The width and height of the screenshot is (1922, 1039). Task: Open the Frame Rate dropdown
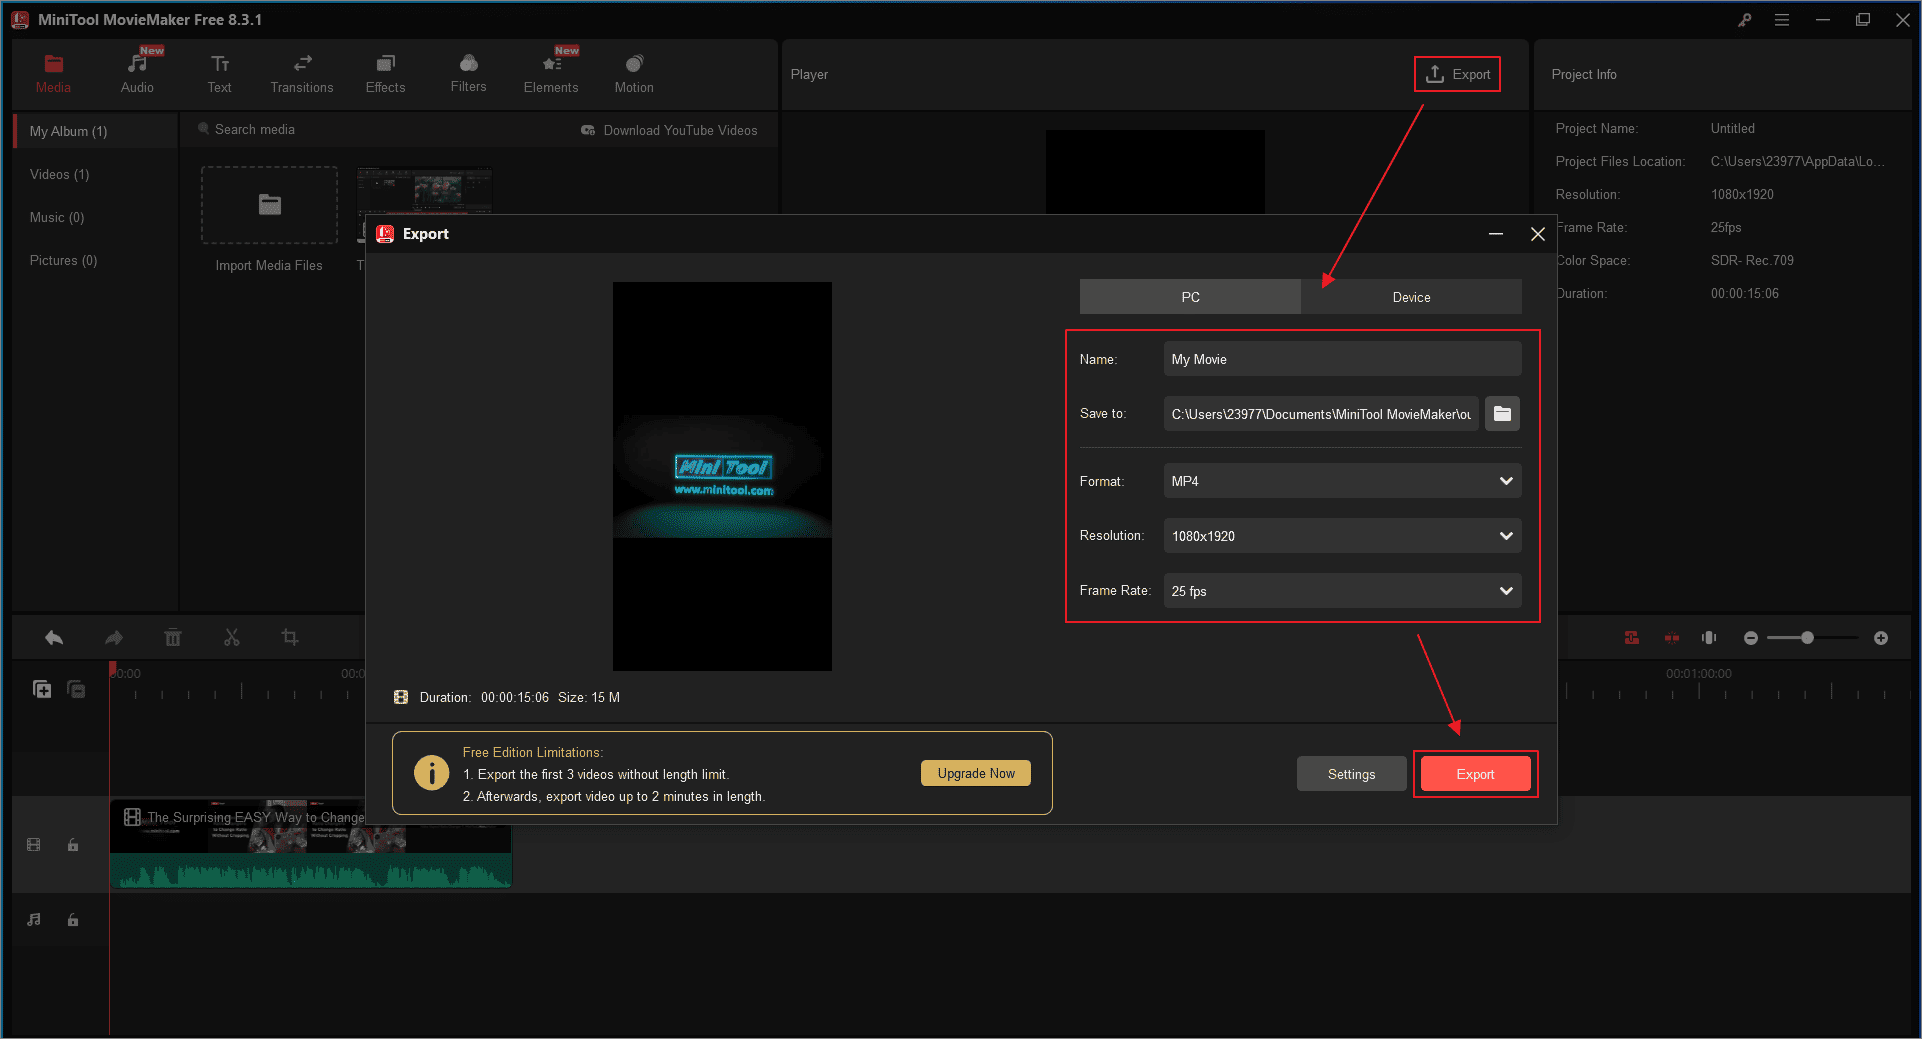pyautogui.click(x=1341, y=591)
